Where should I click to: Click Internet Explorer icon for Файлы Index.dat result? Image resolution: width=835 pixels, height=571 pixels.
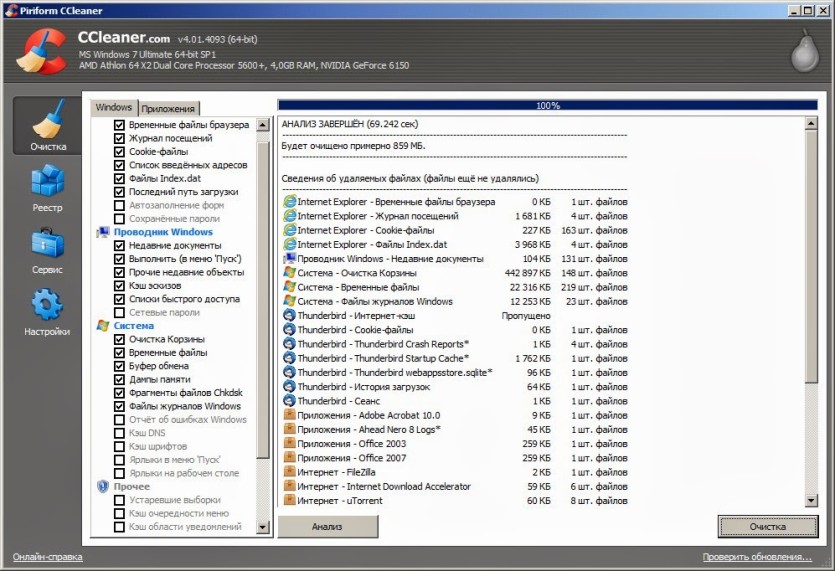pyautogui.click(x=289, y=244)
